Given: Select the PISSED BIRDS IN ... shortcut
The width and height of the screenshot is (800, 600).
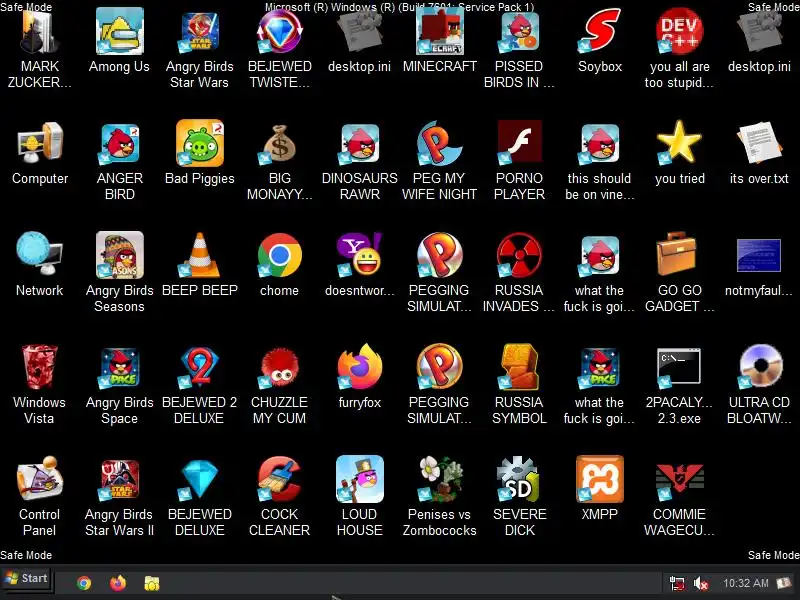Looking at the screenshot, I should [519, 32].
